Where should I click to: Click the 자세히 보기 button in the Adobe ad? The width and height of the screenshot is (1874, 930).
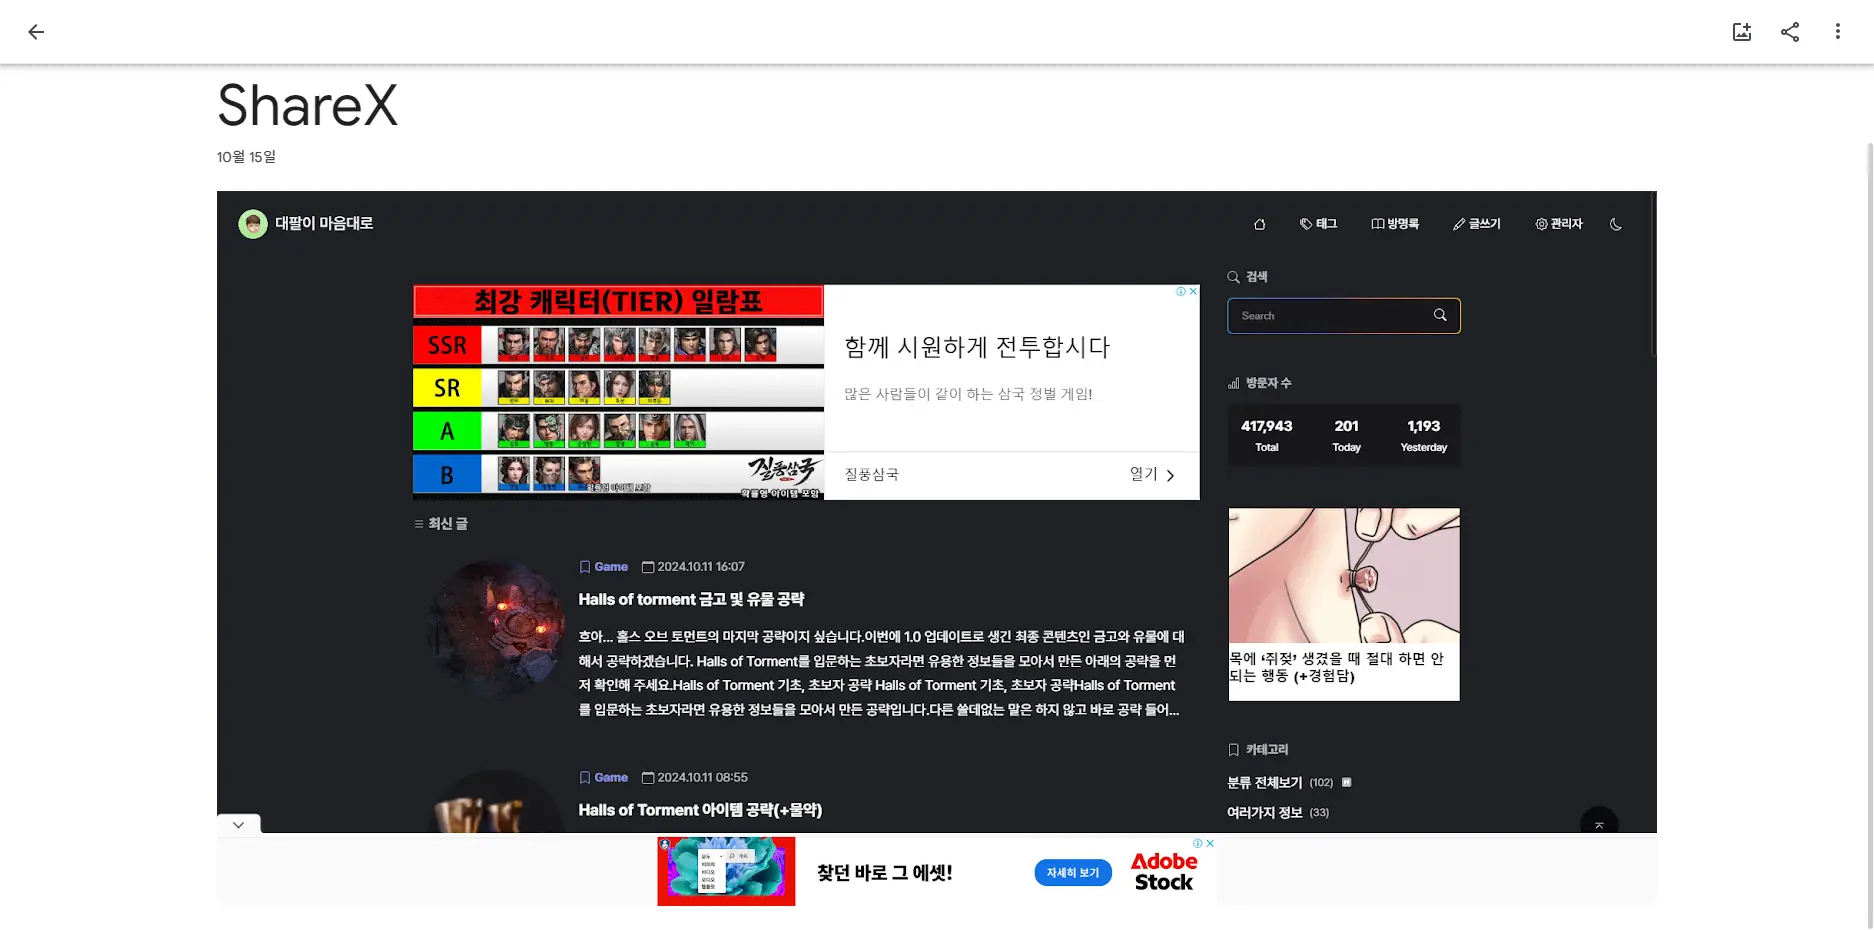click(1073, 872)
